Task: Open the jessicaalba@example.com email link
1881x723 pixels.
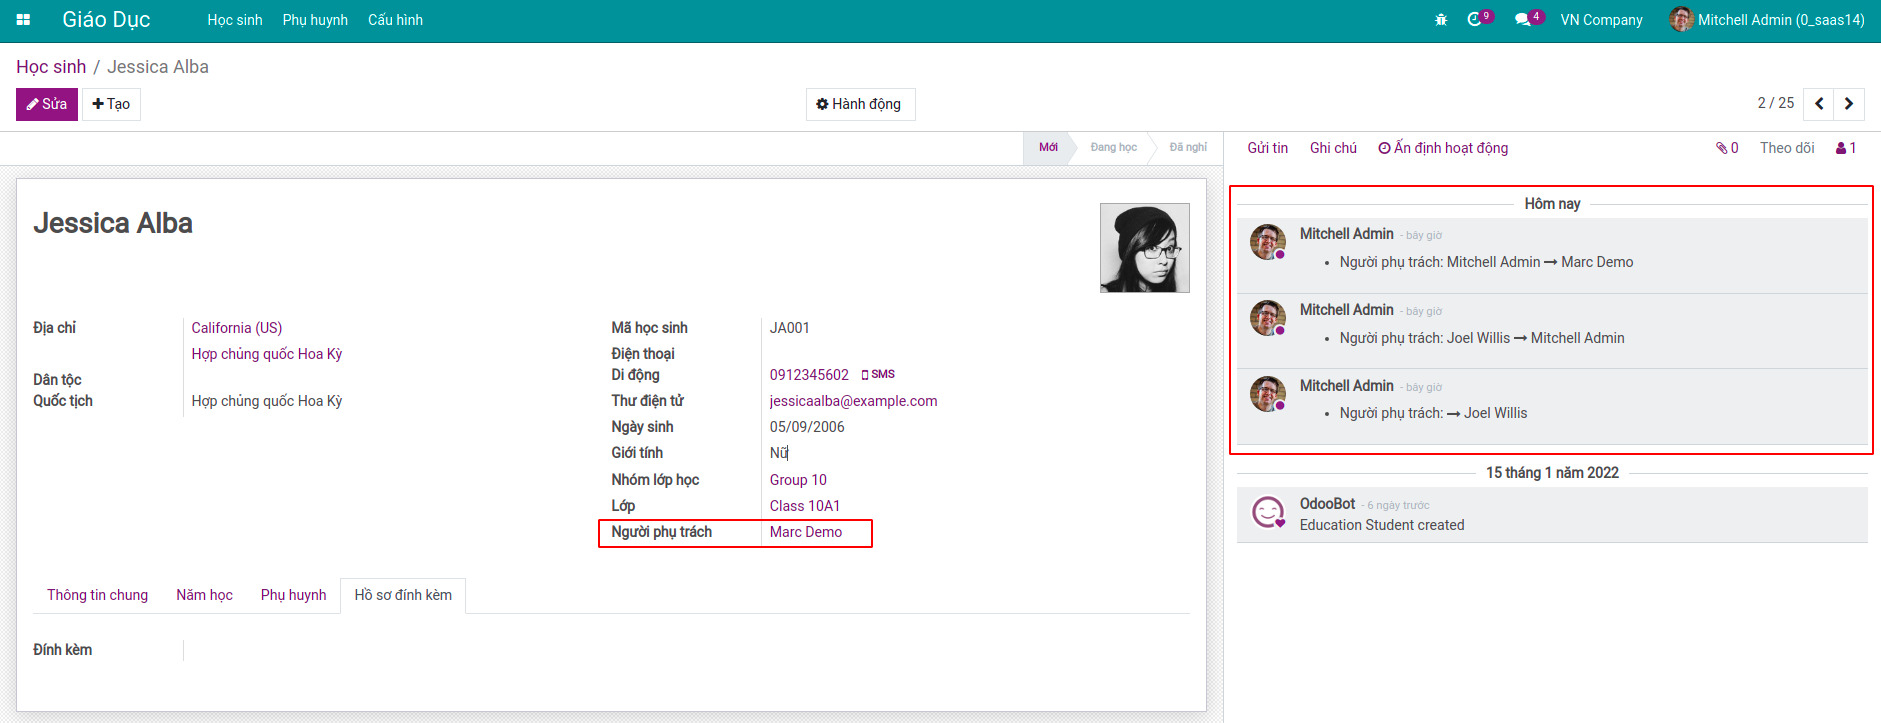Action: click(x=853, y=401)
